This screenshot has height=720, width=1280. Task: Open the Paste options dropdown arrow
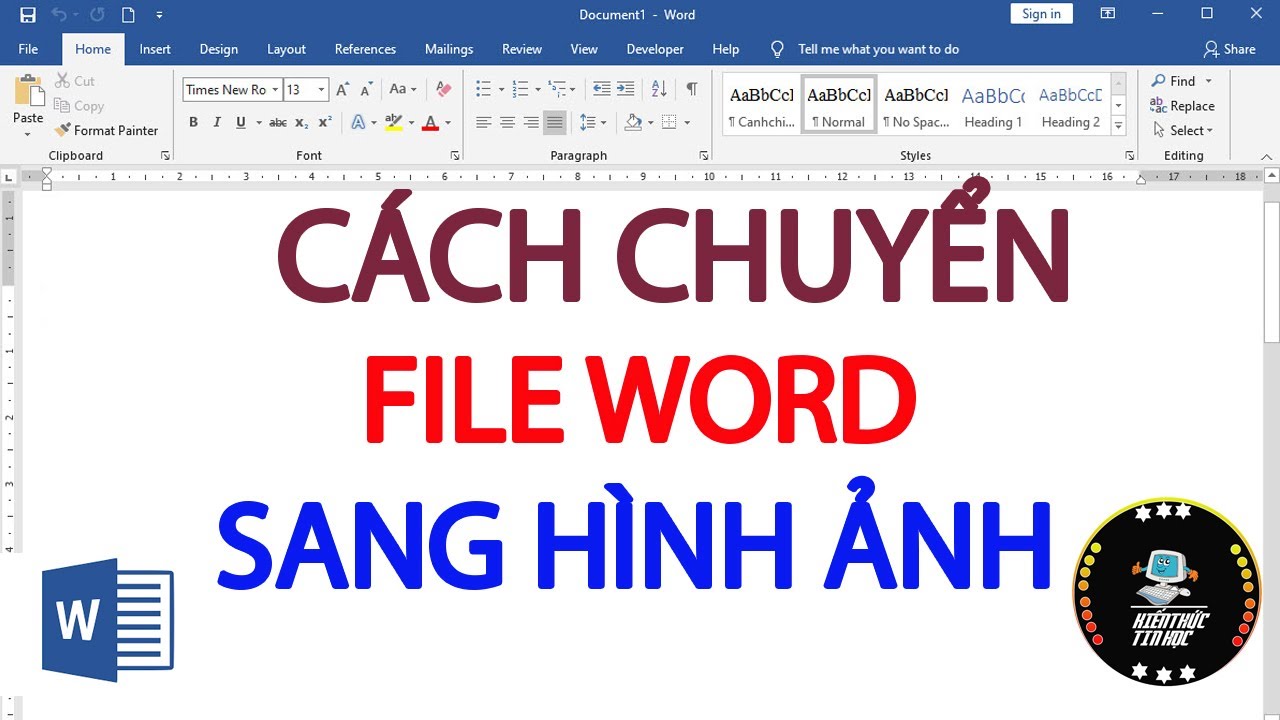click(28, 135)
